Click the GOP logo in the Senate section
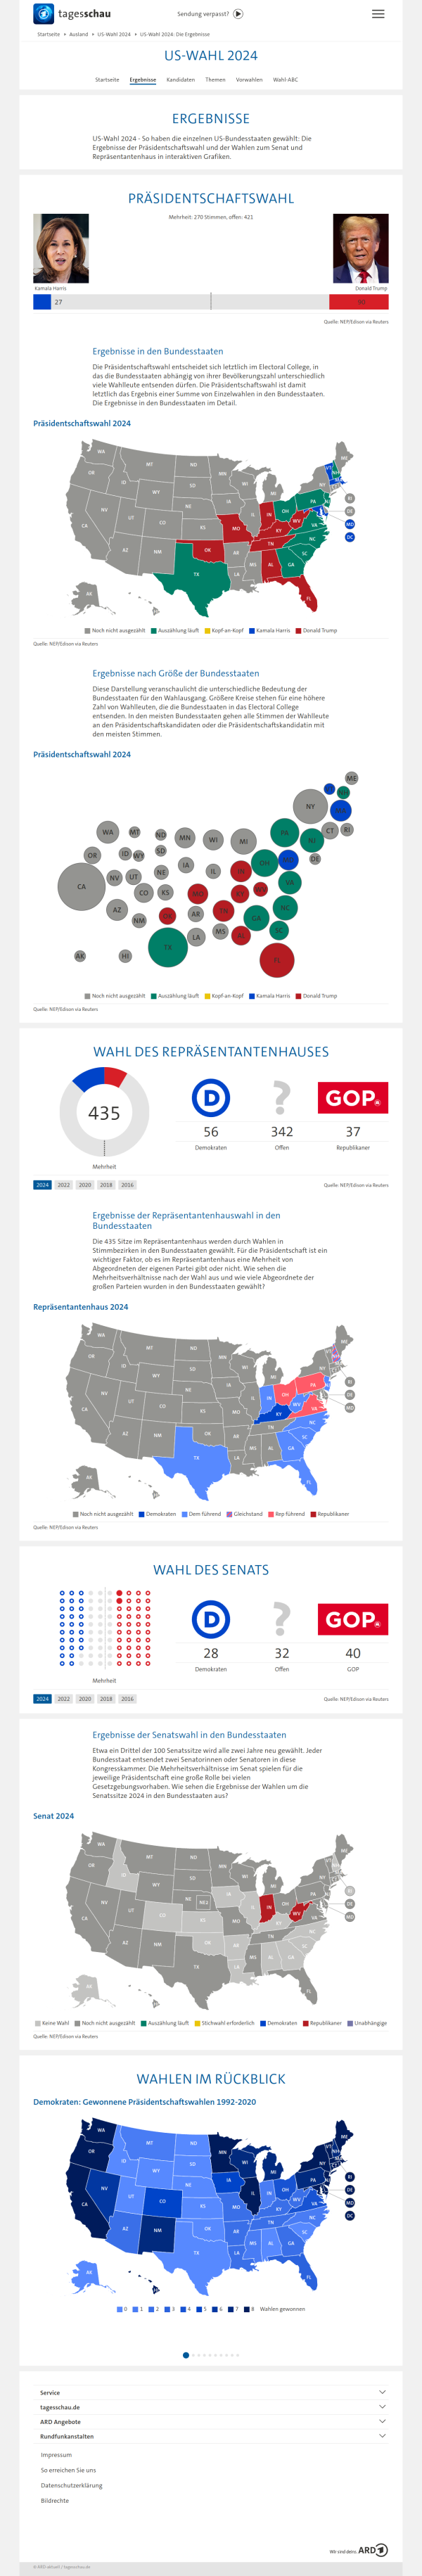The height and width of the screenshot is (2576, 422). [x=353, y=1619]
